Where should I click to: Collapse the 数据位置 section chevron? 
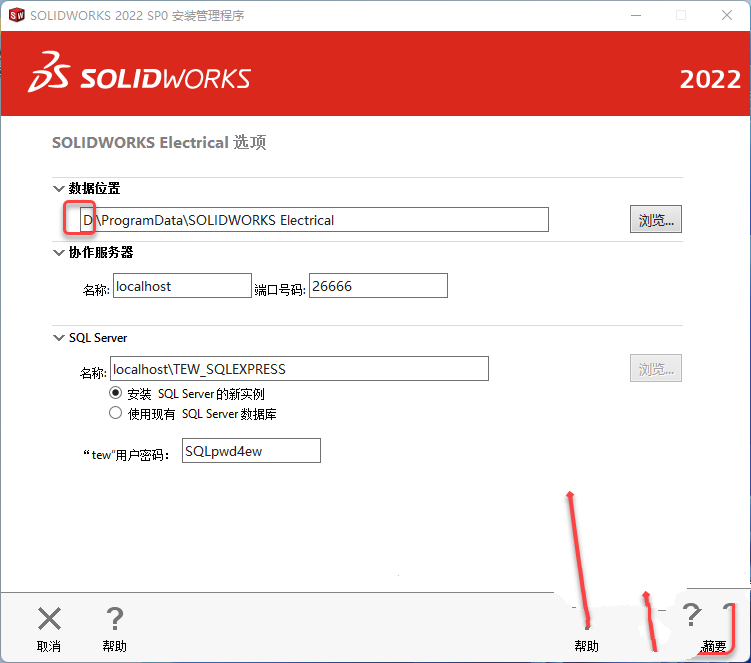coord(58,188)
